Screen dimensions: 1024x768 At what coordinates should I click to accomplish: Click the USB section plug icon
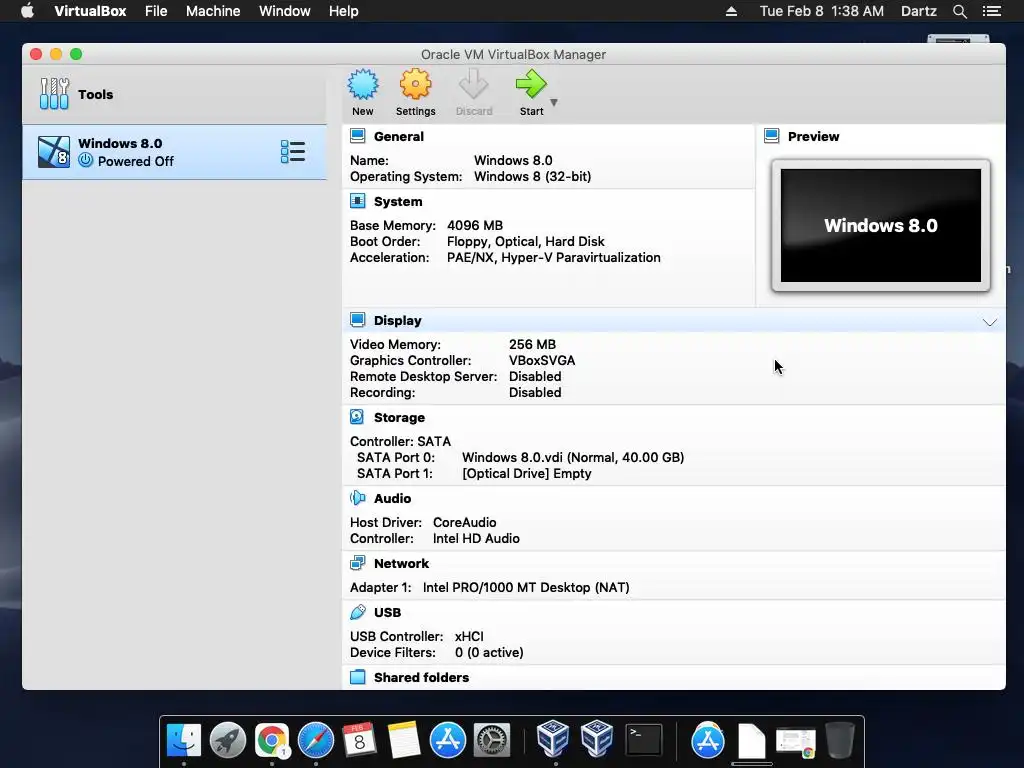click(x=357, y=612)
